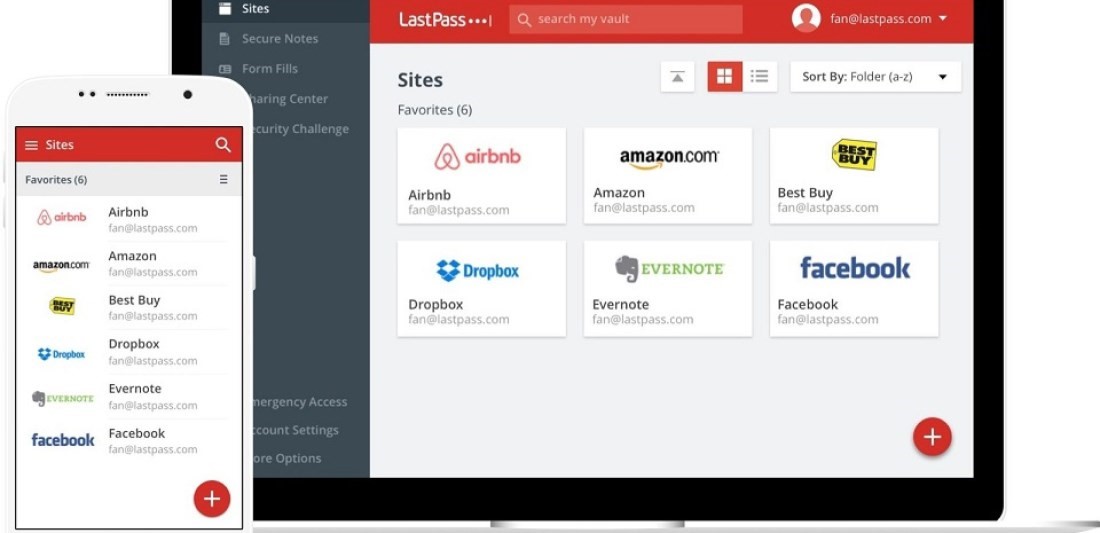1100x533 pixels.
Task: Collapse all folders with the arrow-up button
Action: pos(678,76)
